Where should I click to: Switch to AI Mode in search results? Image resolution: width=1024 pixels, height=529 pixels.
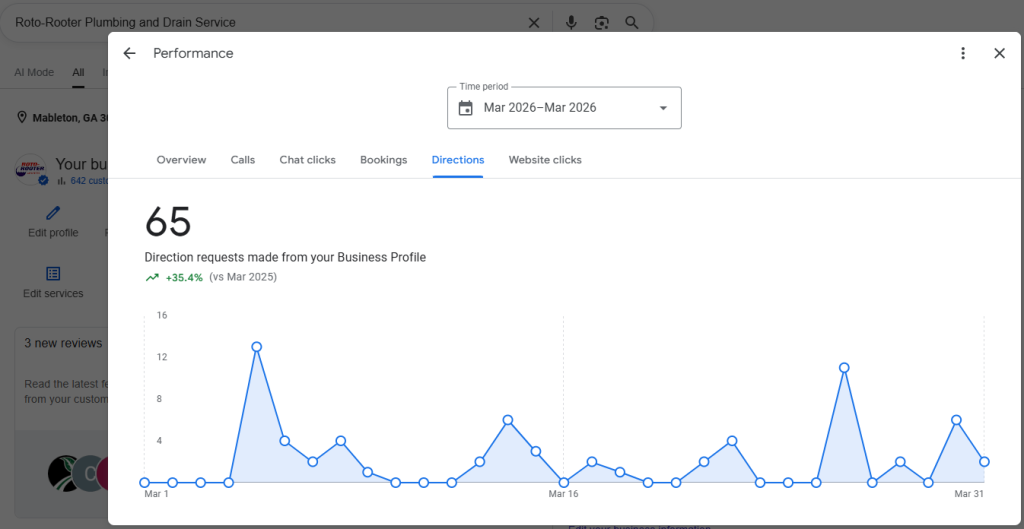34,72
